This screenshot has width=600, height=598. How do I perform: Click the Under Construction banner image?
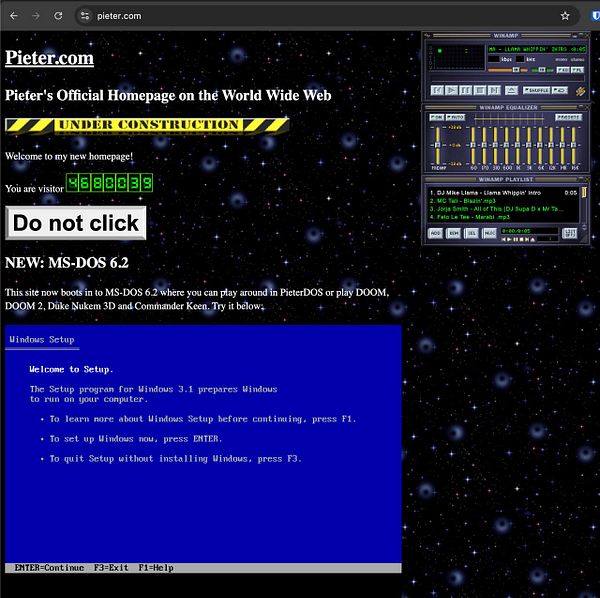(147, 125)
